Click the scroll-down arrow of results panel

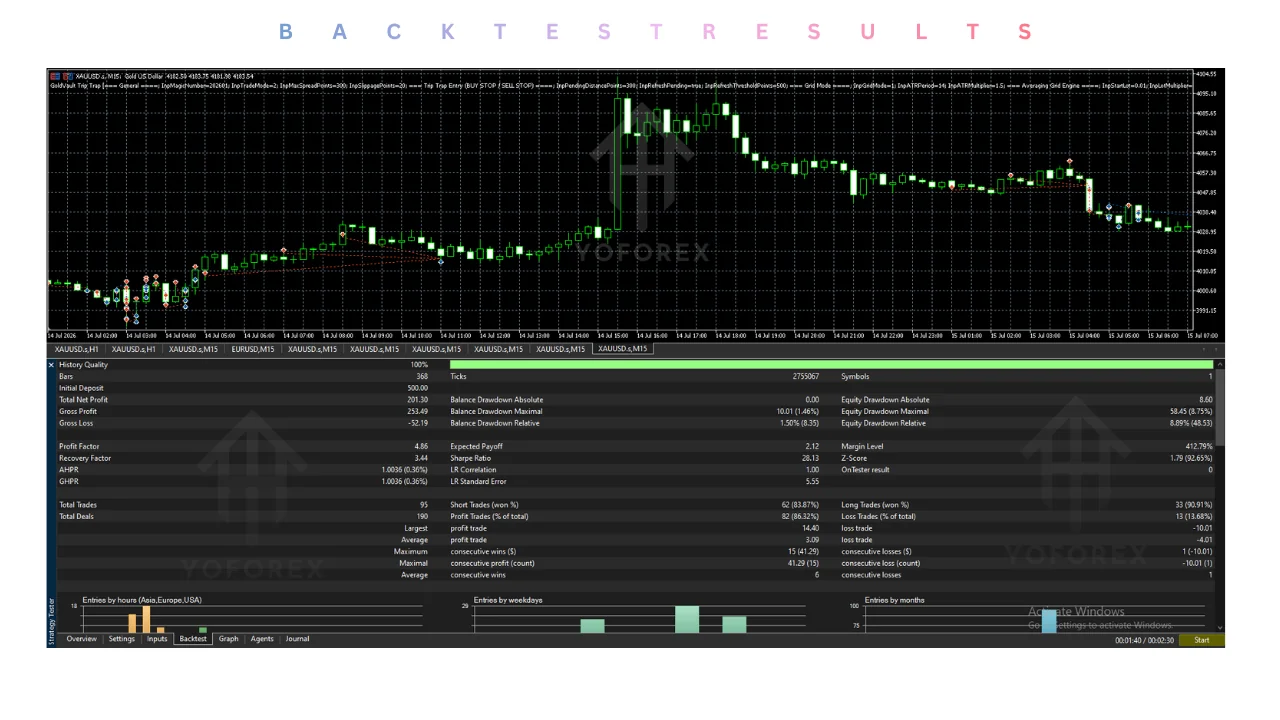(1220, 626)
